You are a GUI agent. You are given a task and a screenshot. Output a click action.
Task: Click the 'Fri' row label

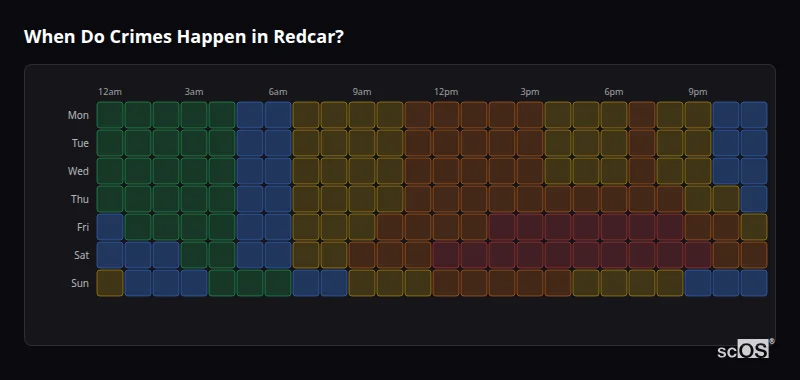(x=83, y=227)
